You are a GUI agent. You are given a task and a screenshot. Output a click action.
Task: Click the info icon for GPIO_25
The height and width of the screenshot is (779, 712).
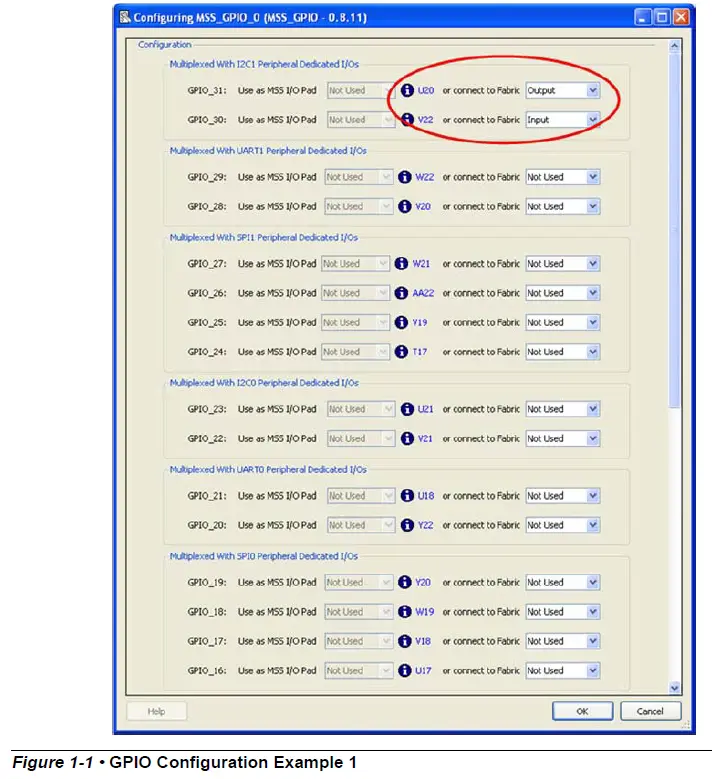[401, 322]
